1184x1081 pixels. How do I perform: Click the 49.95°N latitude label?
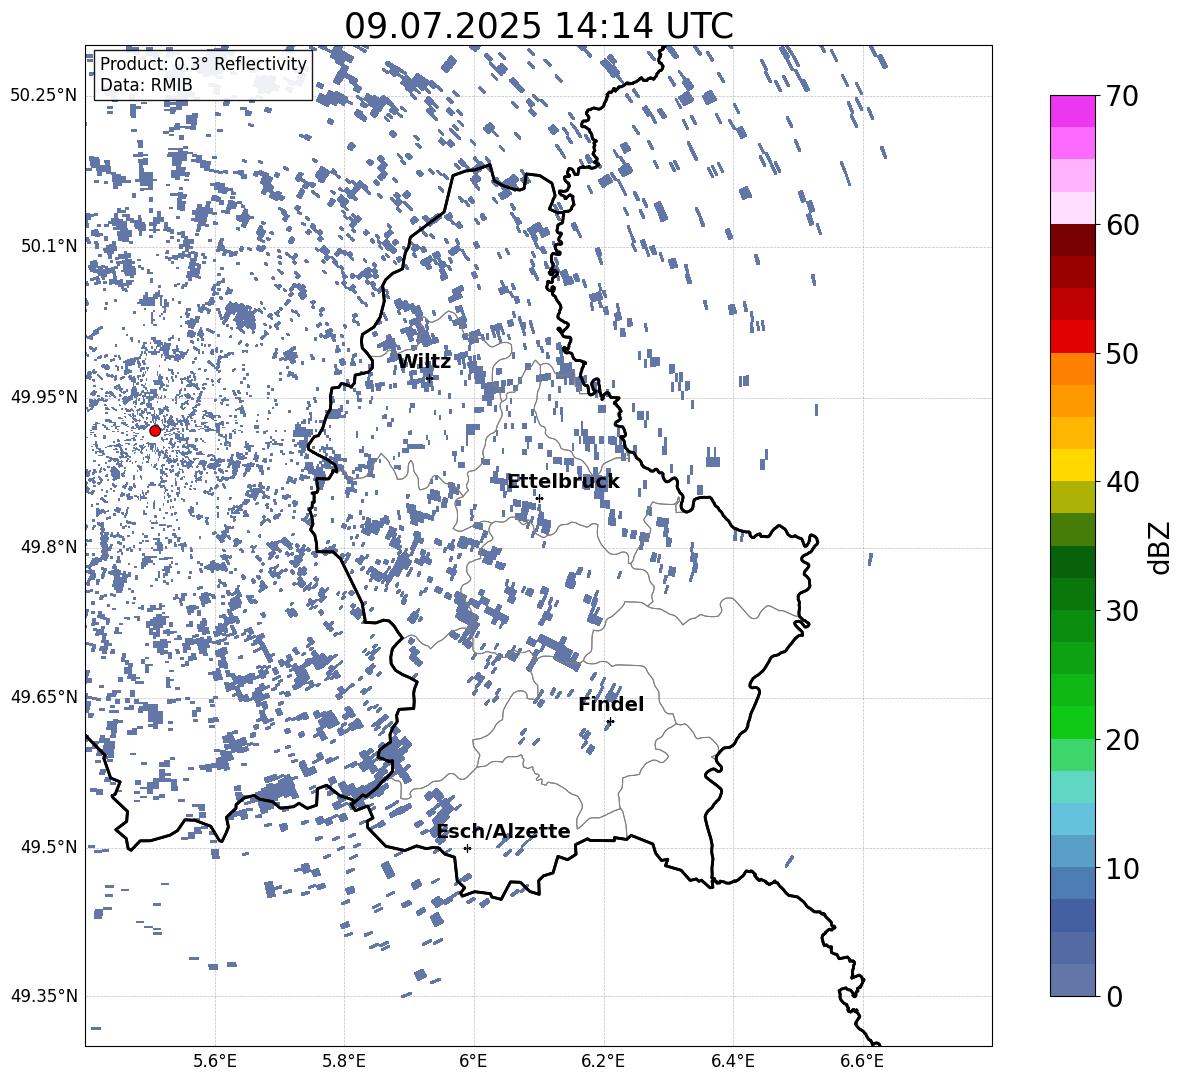coord(44,396)
